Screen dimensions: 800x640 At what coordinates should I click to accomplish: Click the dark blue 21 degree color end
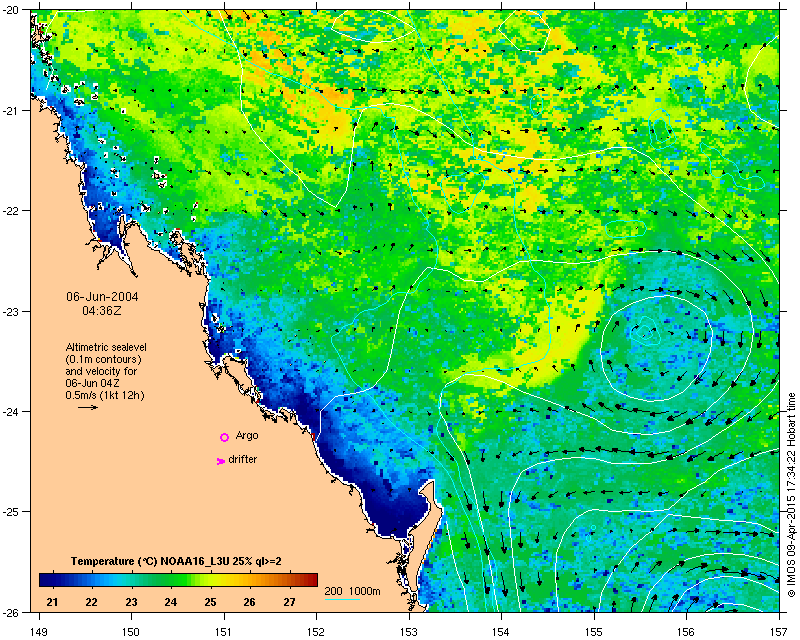click(47, 580)
